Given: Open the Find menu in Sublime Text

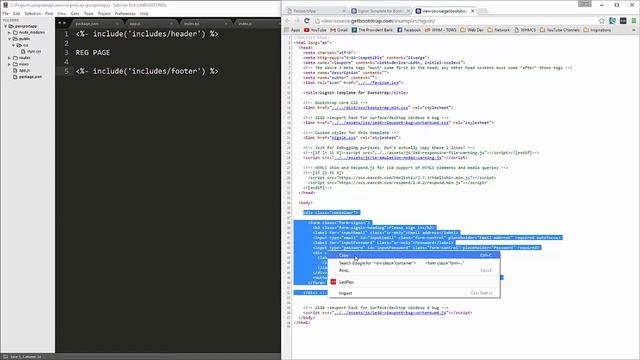Looking at the screenshot, I should [49, 13].
